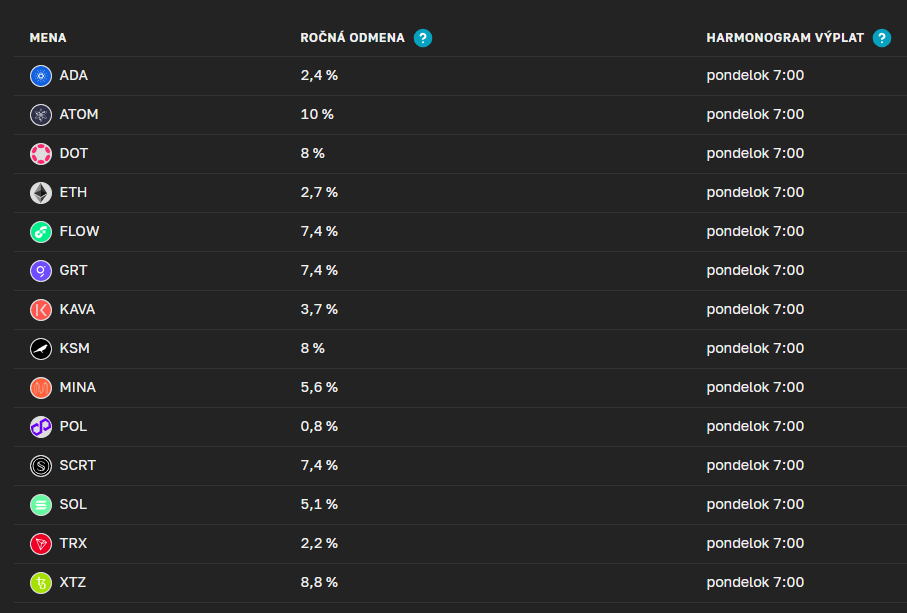Image resolution: width=907 pixels, height=613 pixels.
Task: Click the red KAVA coin icon
Action: point(41,310)
